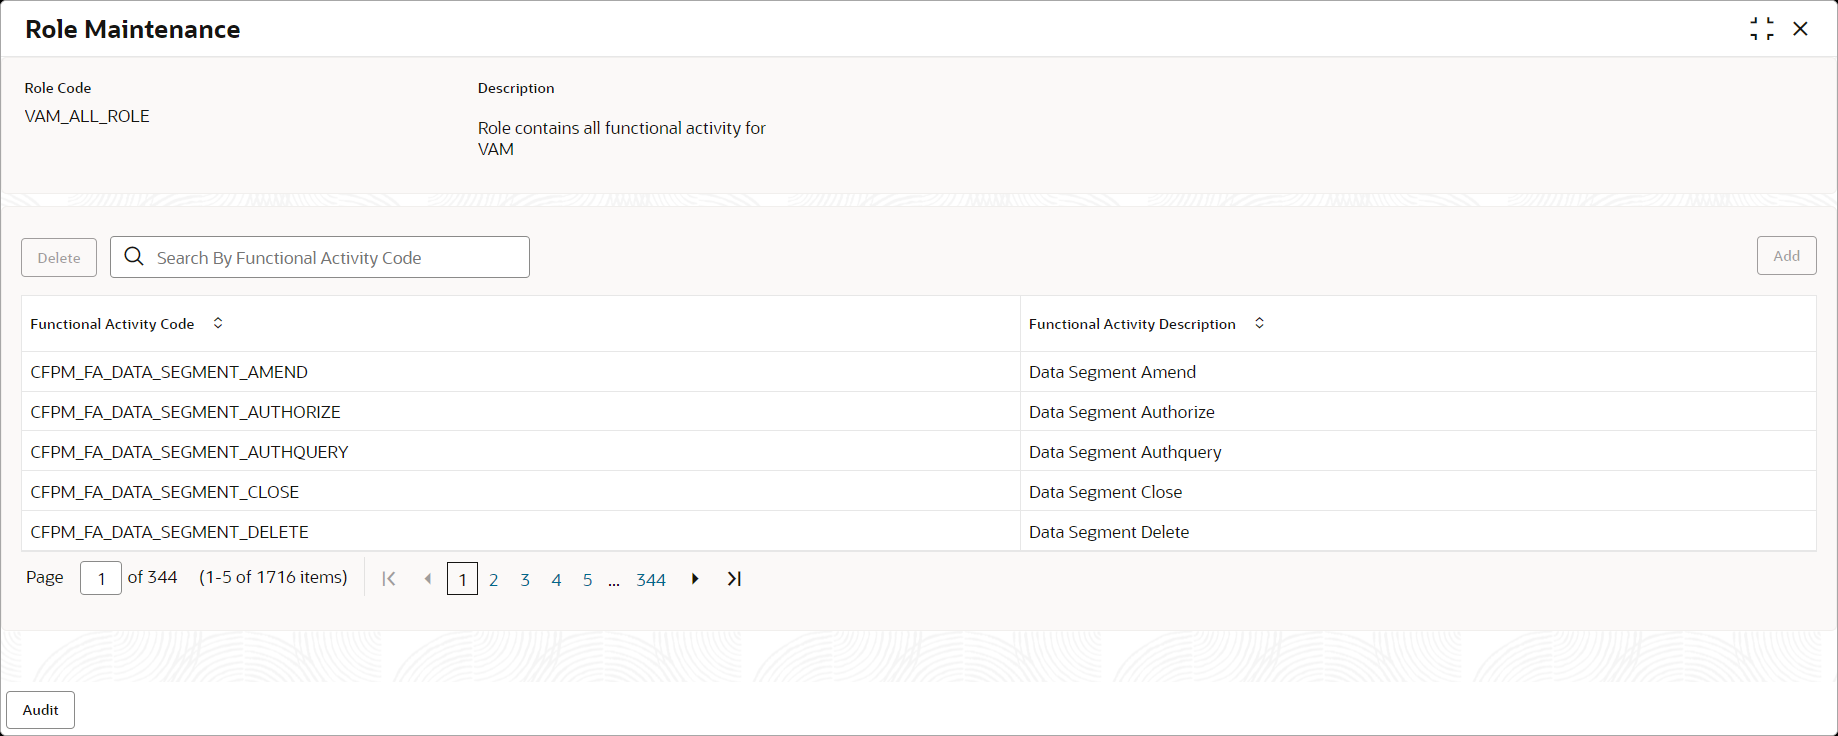1838x736 pixels.
Task: Go to next page arrow
Action: click(x=695, y=579)
